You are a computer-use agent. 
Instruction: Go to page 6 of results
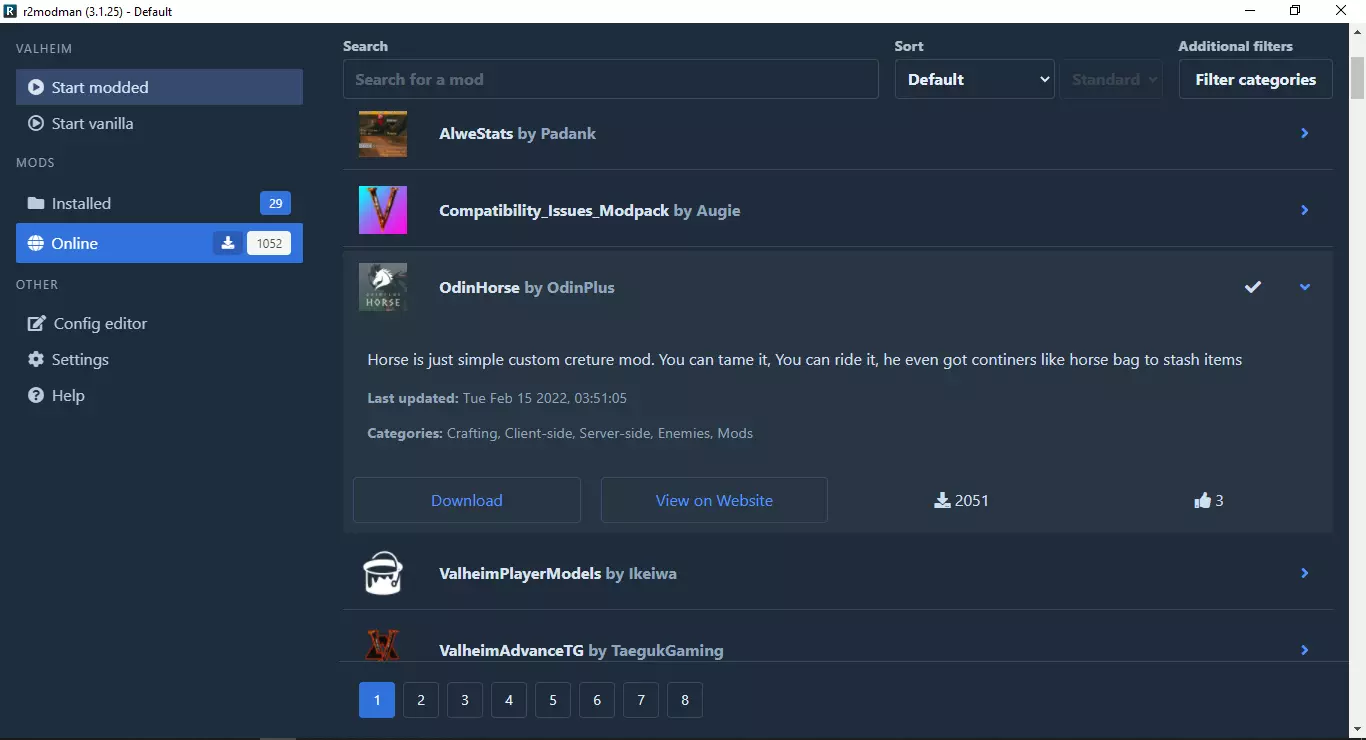click(x=597, y=700)
